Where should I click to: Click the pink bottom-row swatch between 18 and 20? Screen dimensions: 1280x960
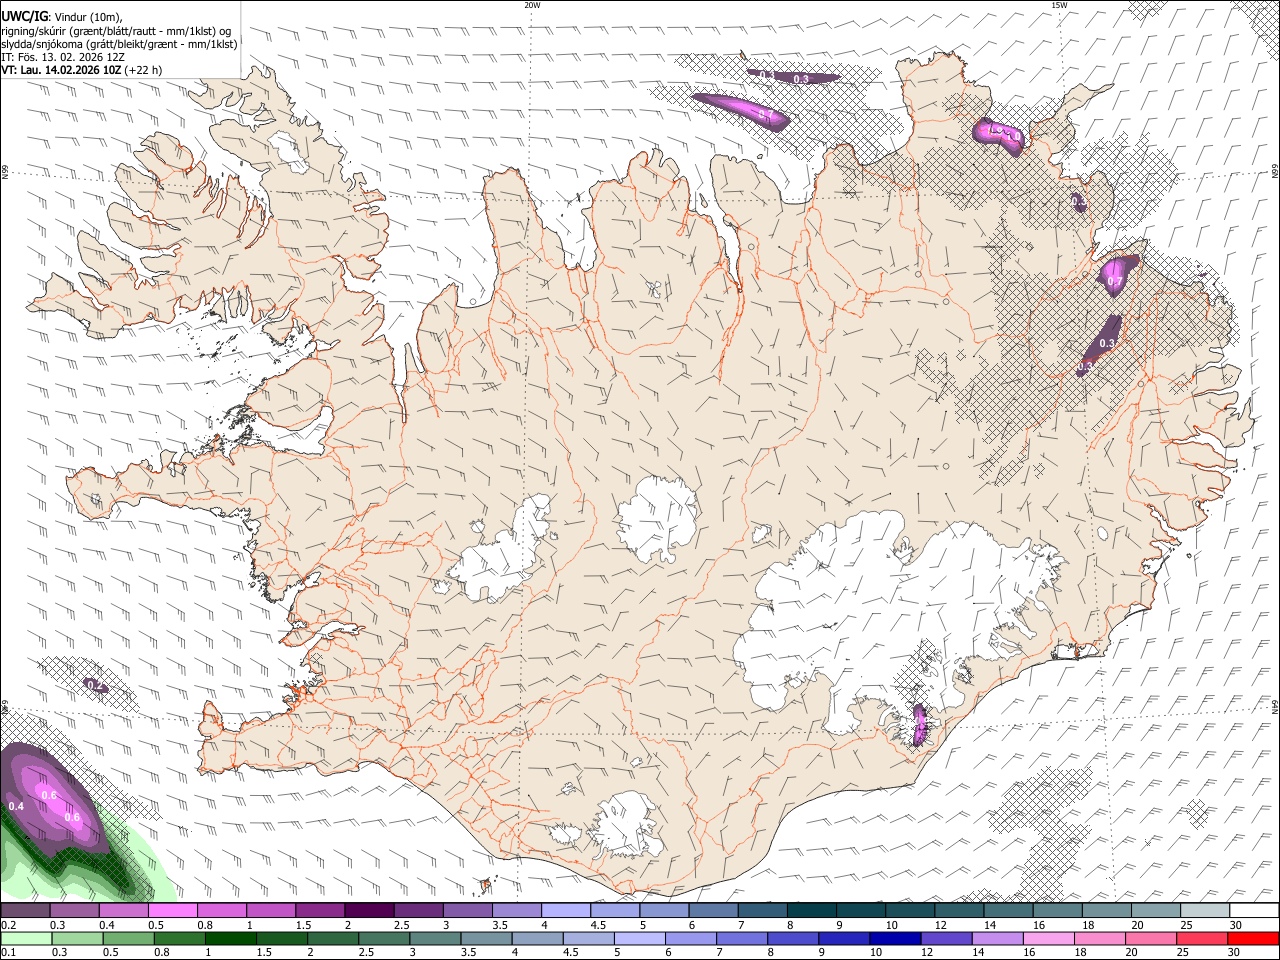1100,938
